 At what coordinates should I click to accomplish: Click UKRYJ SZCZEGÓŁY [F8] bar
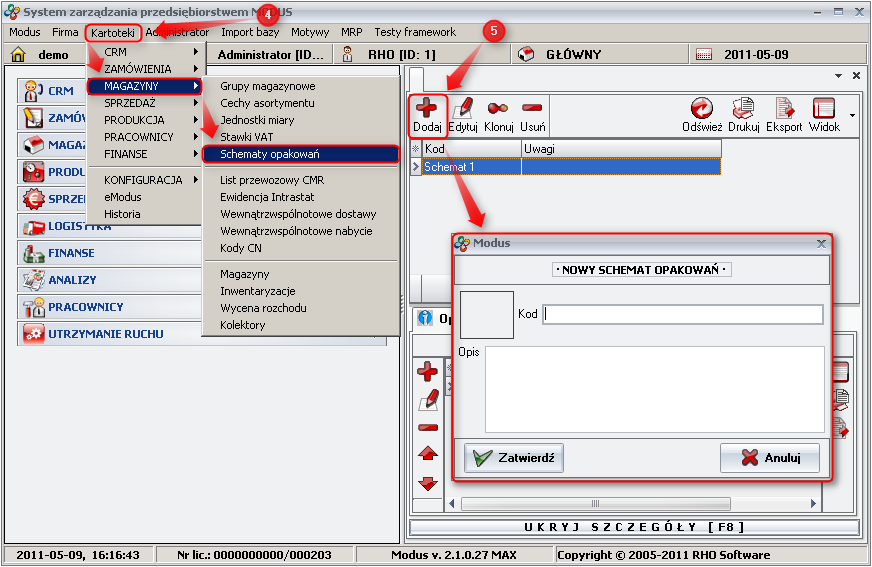click(634, 527)
